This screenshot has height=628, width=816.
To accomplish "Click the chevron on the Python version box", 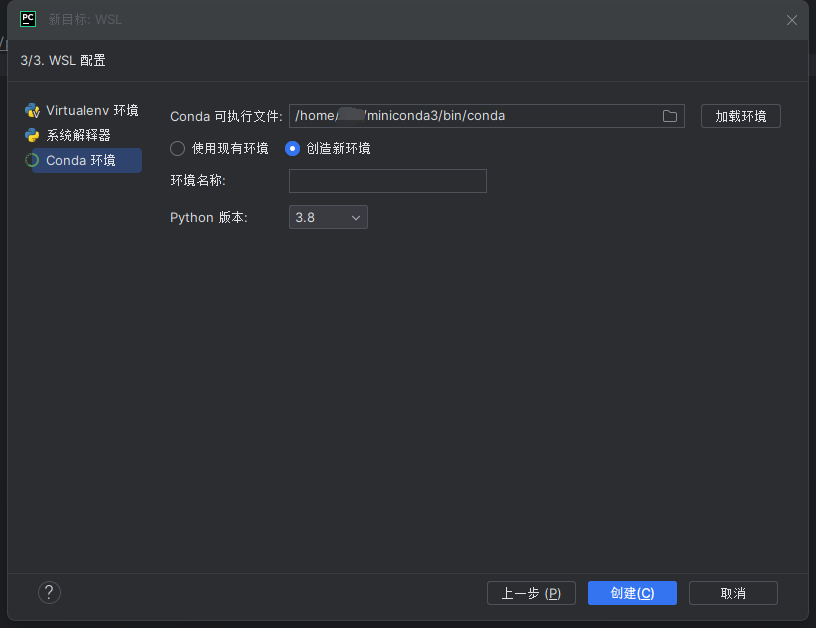I will pos(356,217).
